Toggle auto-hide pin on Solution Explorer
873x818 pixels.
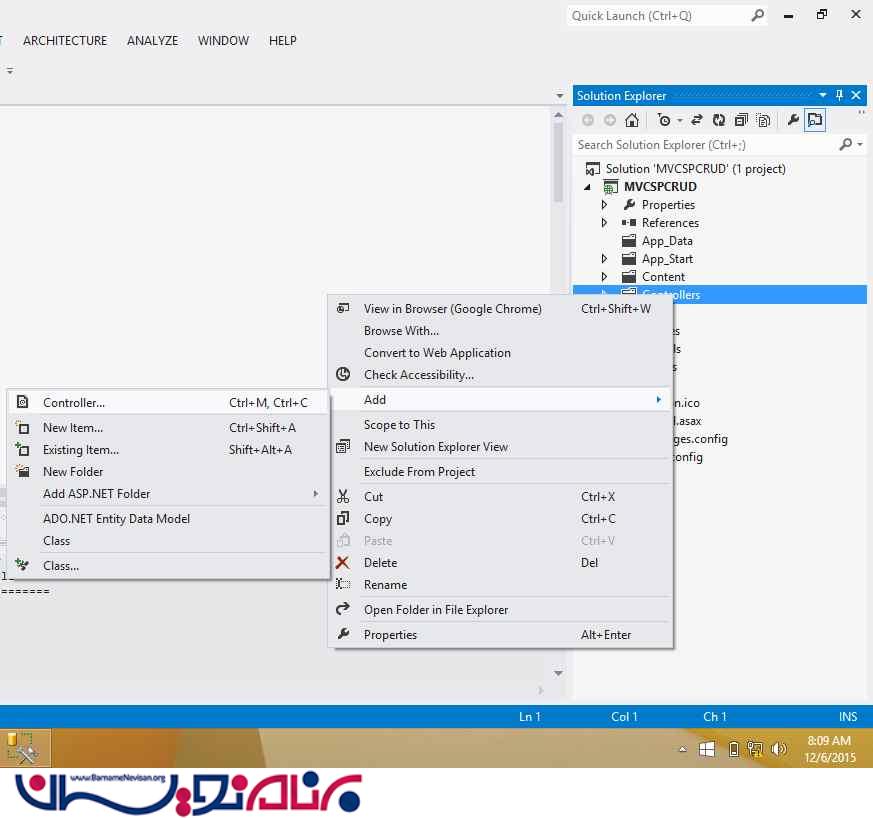click(x=839, y=96)
